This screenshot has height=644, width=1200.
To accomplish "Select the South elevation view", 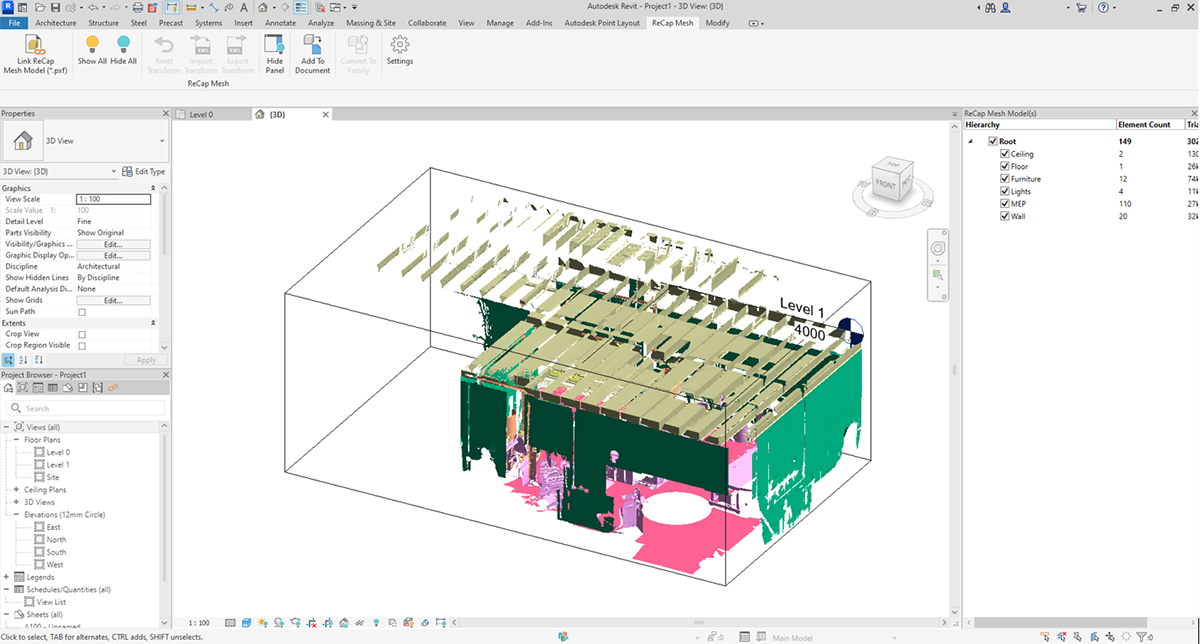I will (56, 552).
